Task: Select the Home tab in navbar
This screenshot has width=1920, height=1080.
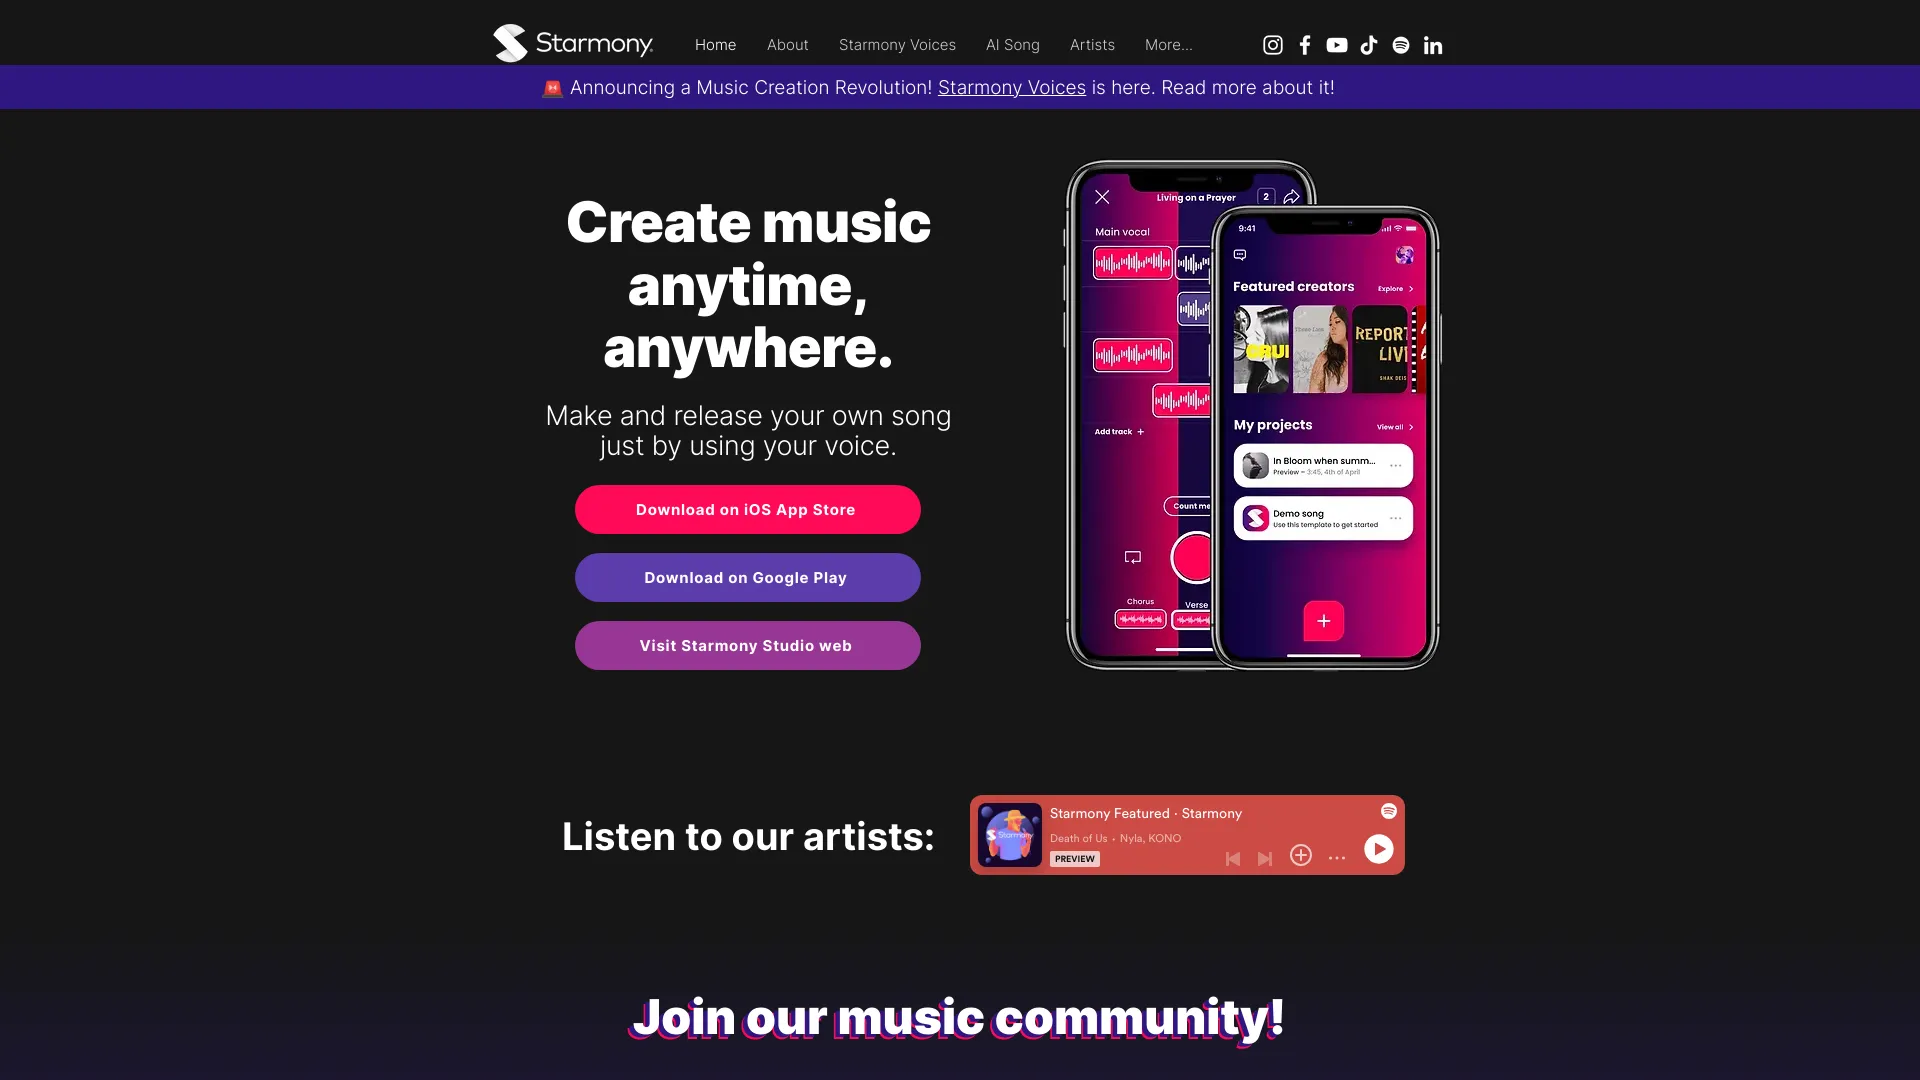Action: pos(715,44)
